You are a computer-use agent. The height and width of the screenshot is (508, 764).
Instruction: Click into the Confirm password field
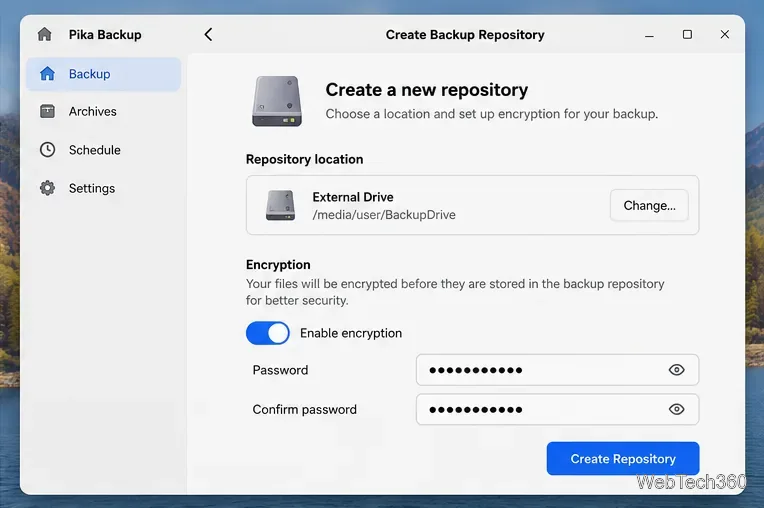point(557,409)
